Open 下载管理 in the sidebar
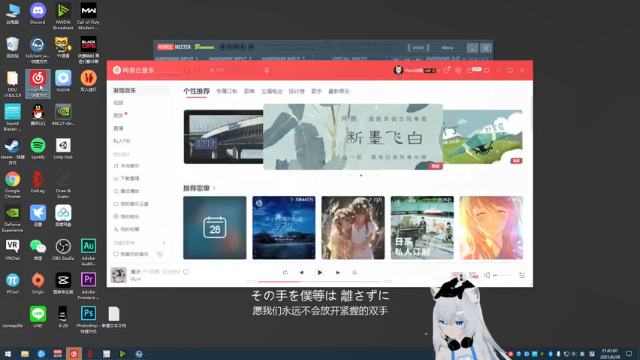This screenshot has height=360, width=640. click(x=127, y=178)
